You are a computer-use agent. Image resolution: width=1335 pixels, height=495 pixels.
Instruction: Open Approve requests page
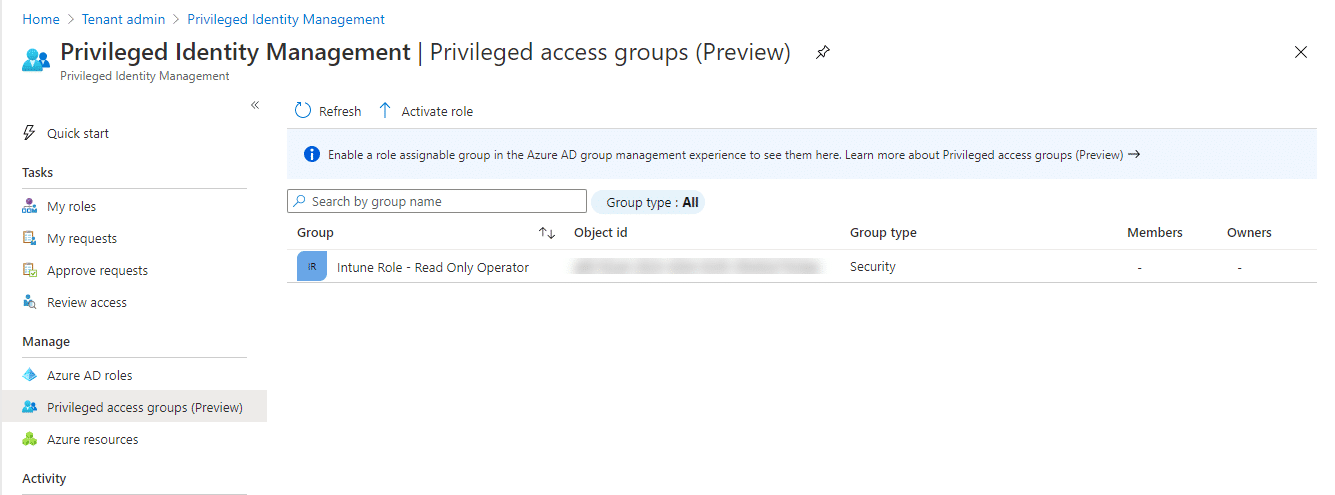tap(97, 271)
